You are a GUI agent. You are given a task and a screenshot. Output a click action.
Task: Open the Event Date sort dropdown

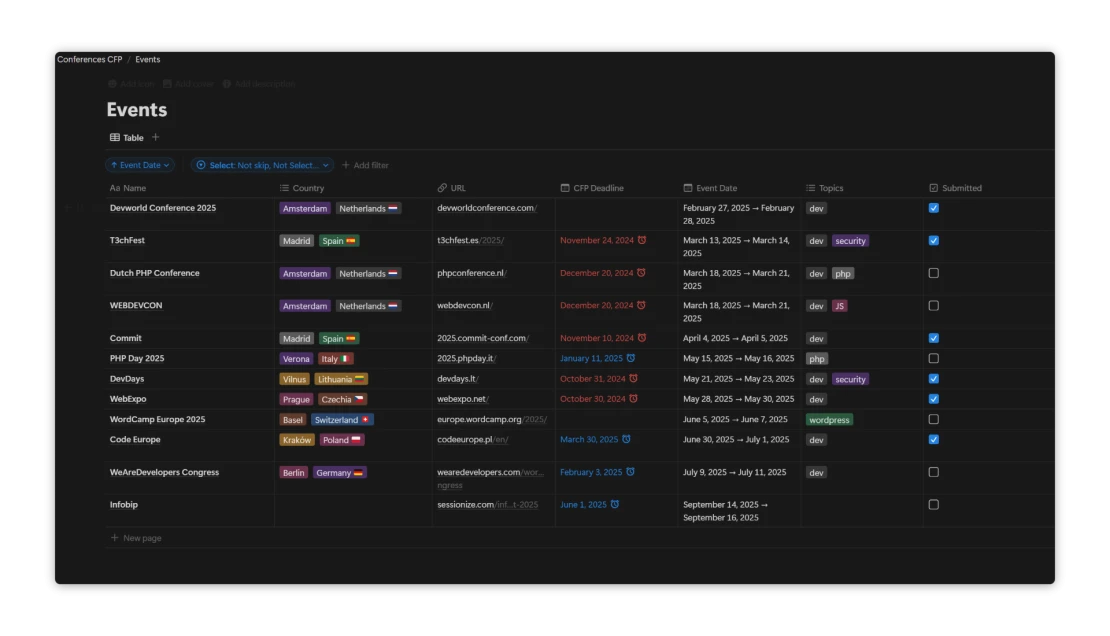(x=140, y=165)
